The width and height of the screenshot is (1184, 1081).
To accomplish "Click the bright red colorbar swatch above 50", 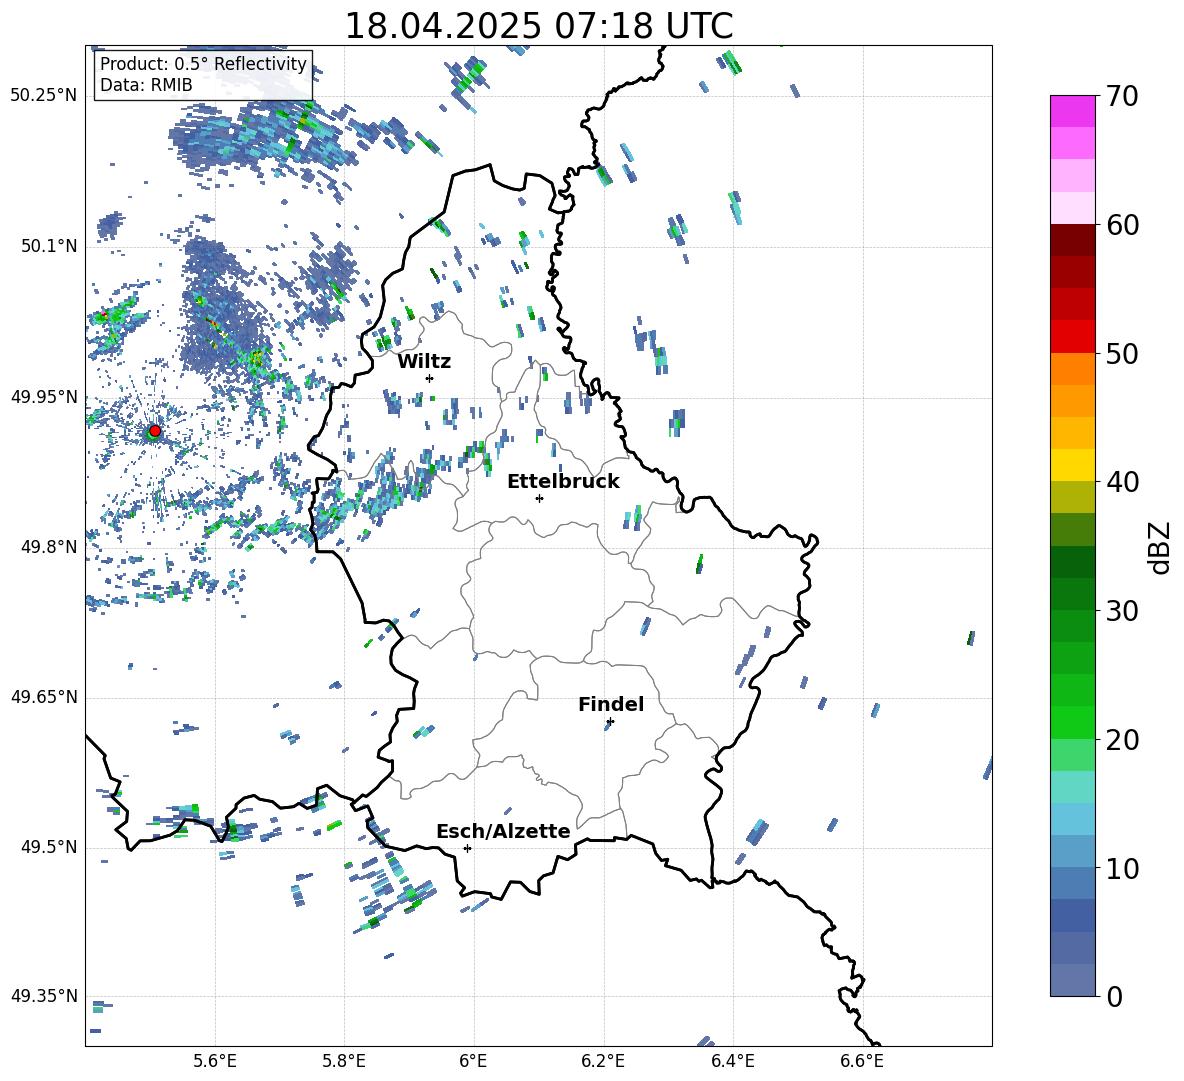I will (1072, 336).
